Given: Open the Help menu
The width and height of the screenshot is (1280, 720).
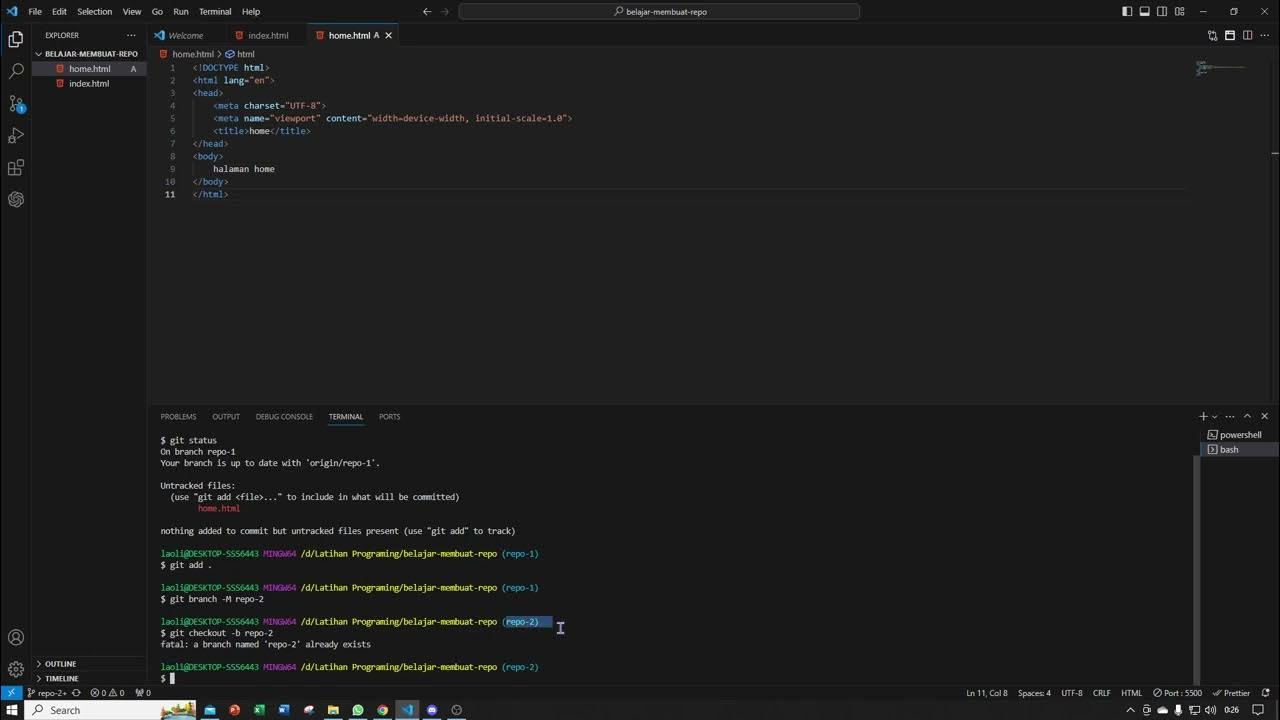Looking at the screenshot, I should pos(251,12).
